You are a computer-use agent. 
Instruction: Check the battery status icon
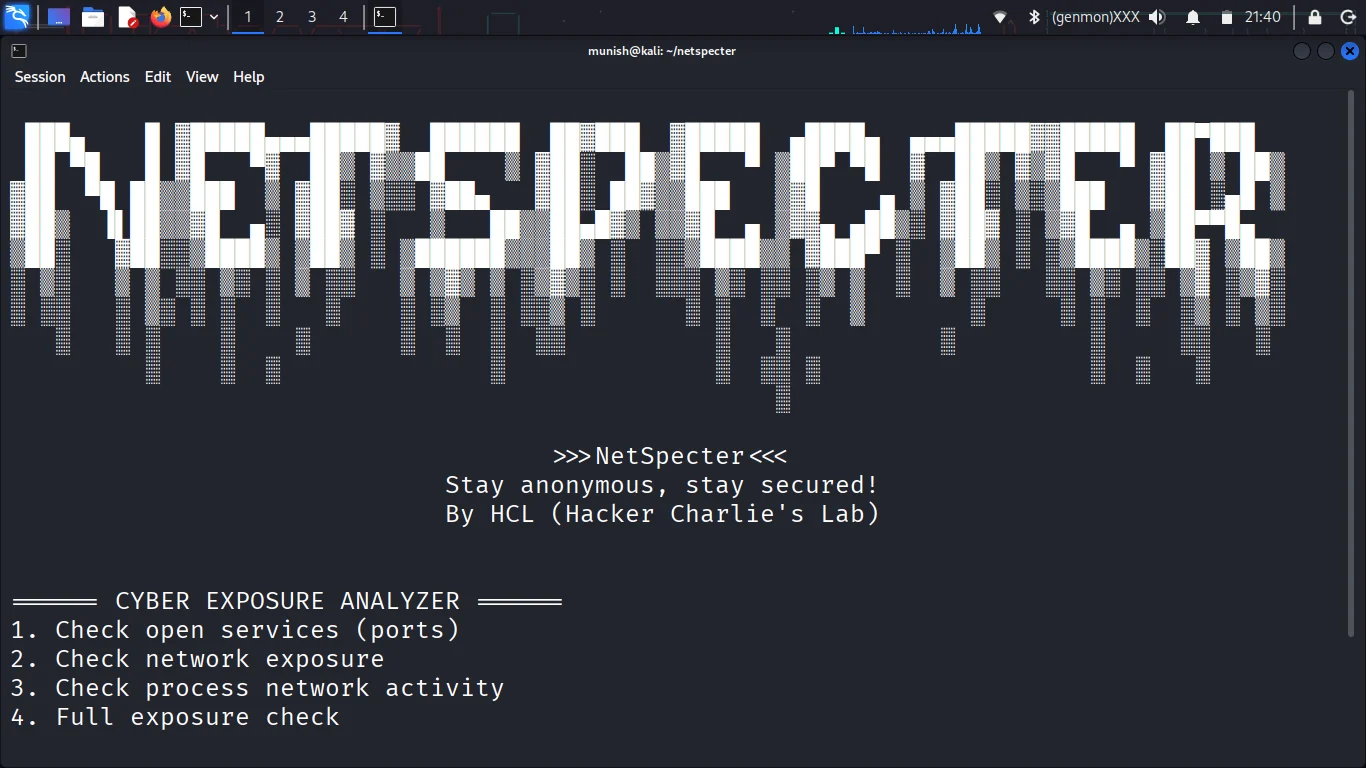click(x=1227, y=17)
